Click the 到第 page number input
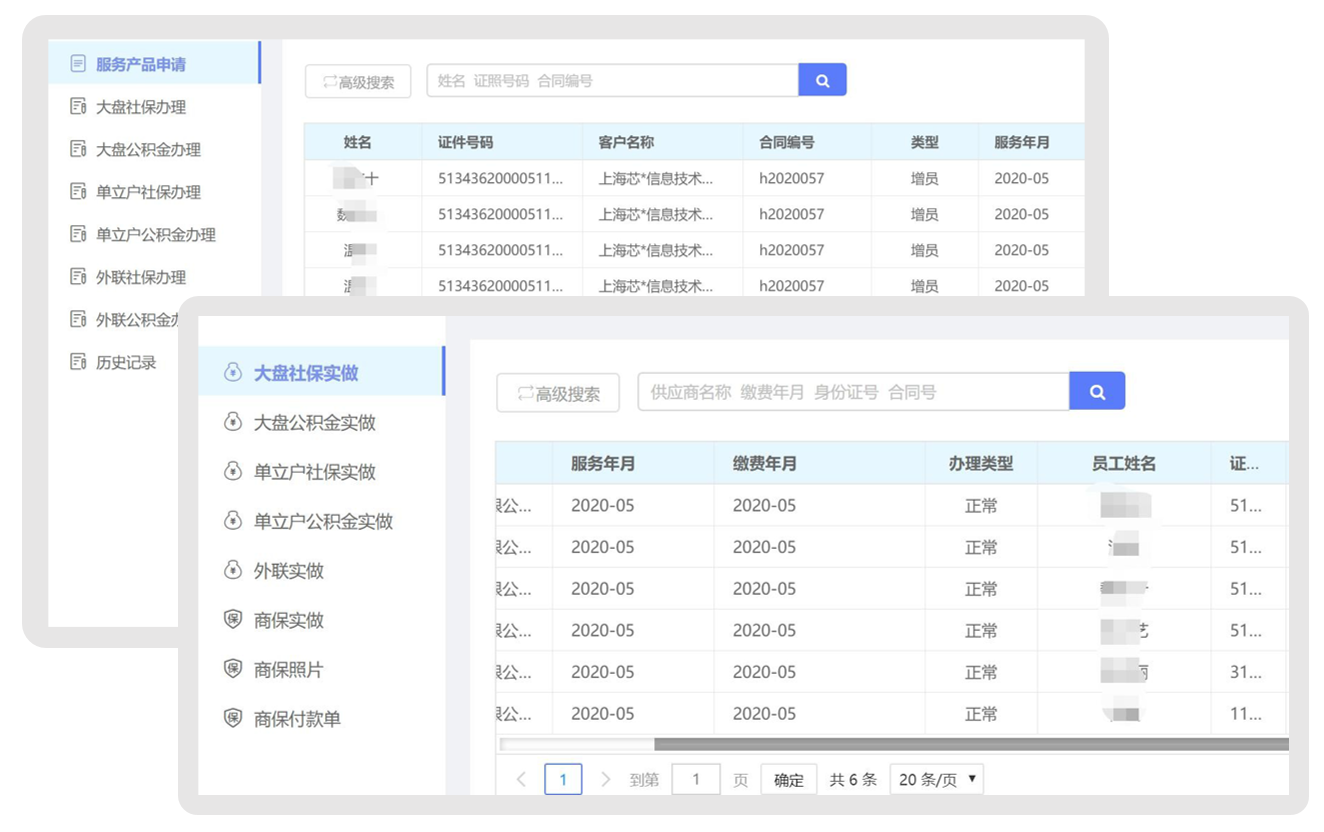This screenshot has height=832, width=1324. point(696,780)
